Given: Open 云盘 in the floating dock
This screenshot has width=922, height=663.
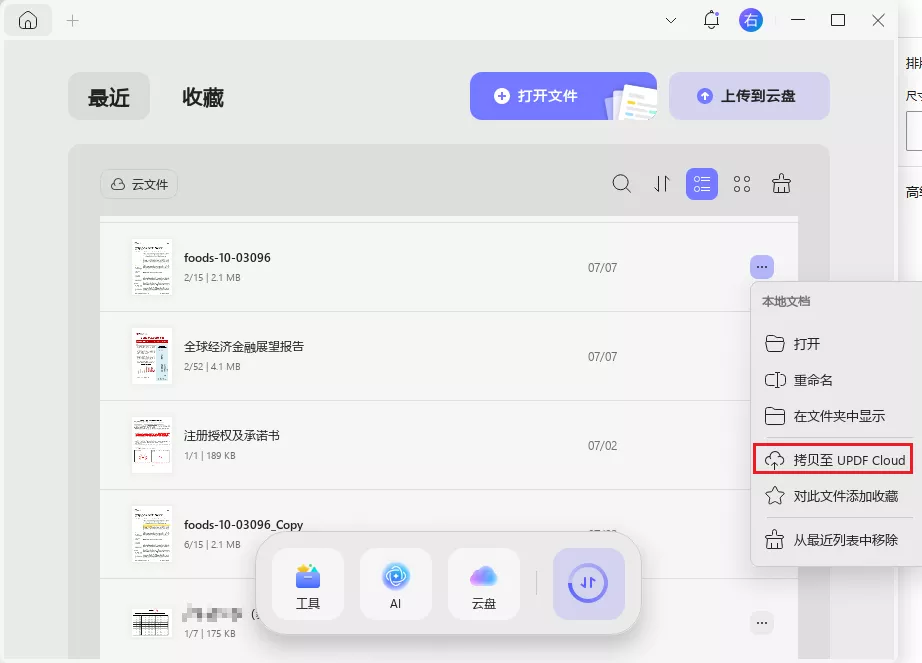Looking at the screenshot, I should [484, 584].
